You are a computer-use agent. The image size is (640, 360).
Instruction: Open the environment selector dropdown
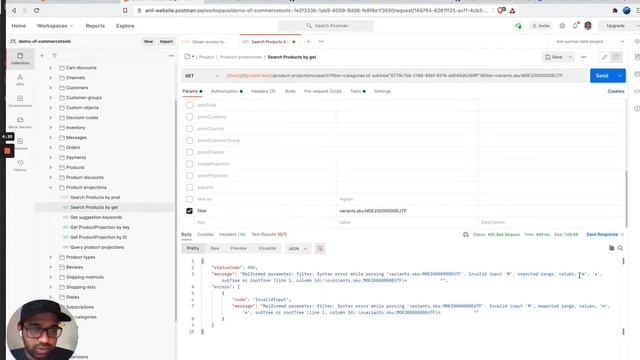(x=590, y=42)
